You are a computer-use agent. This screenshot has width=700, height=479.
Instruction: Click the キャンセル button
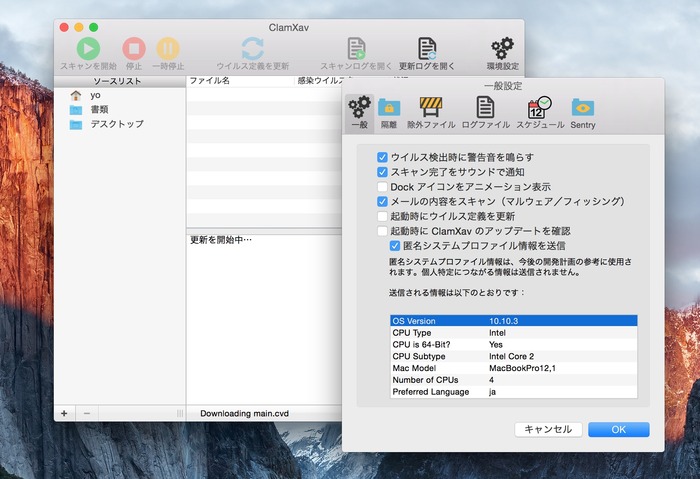point(548,429)
